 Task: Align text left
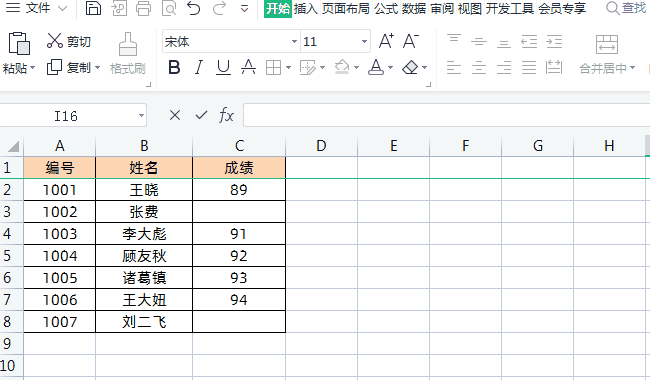click(454, 67)
